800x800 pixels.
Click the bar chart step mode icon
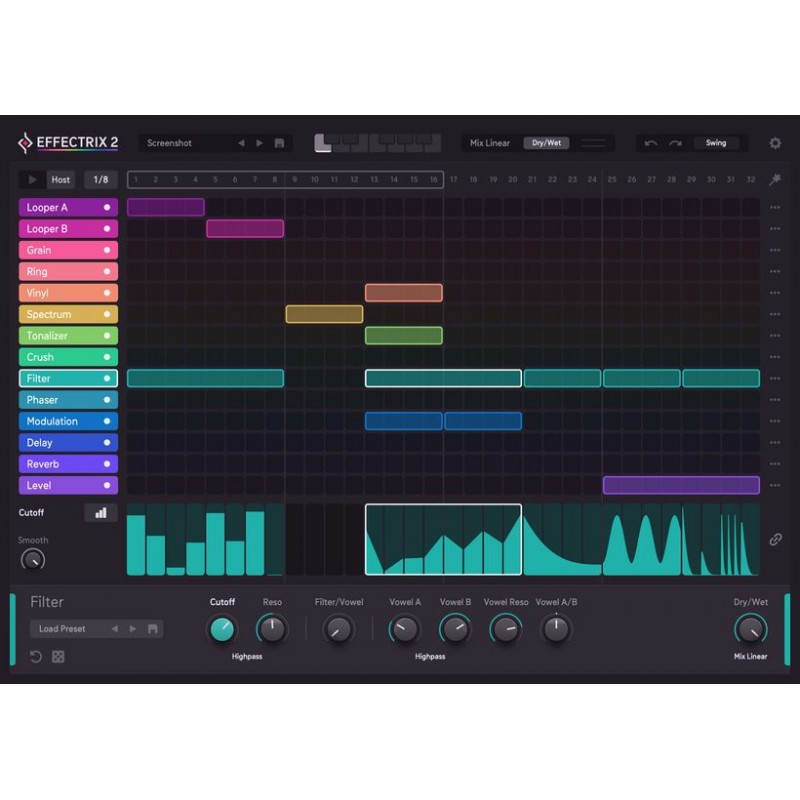pos(101,513)
